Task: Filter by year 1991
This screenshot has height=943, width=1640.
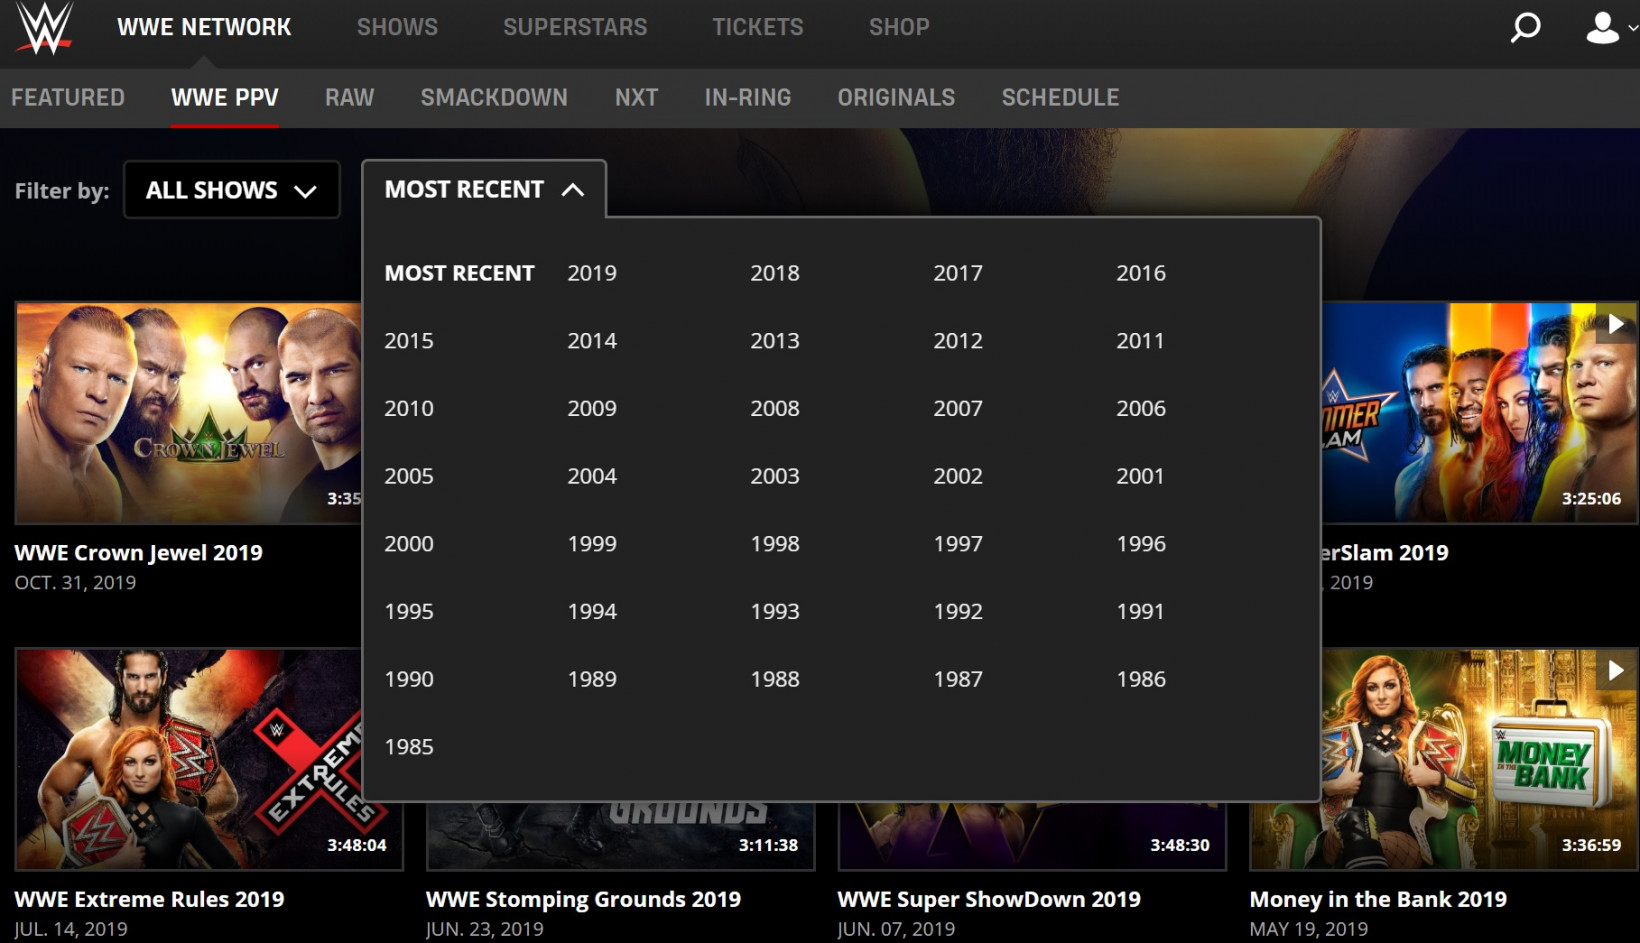Action: [x=1140, y=612]
